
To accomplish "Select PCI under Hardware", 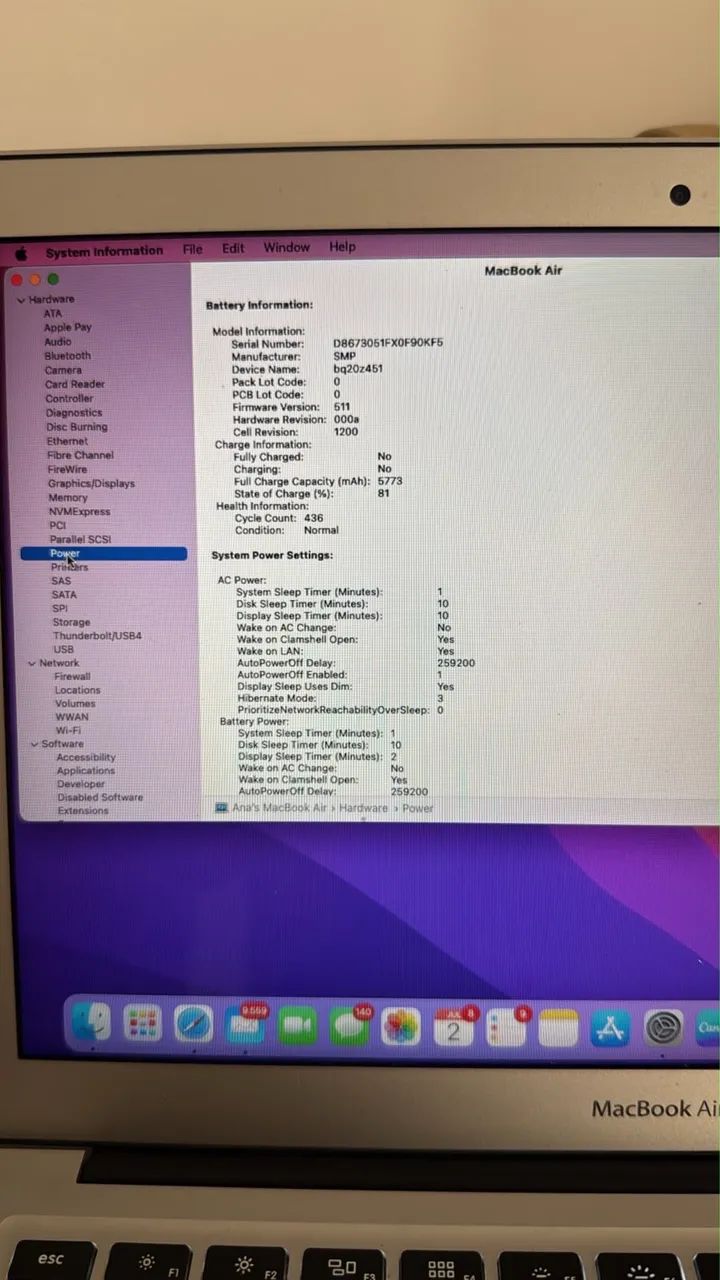I will pyautogui.click(x=58, y=525).
